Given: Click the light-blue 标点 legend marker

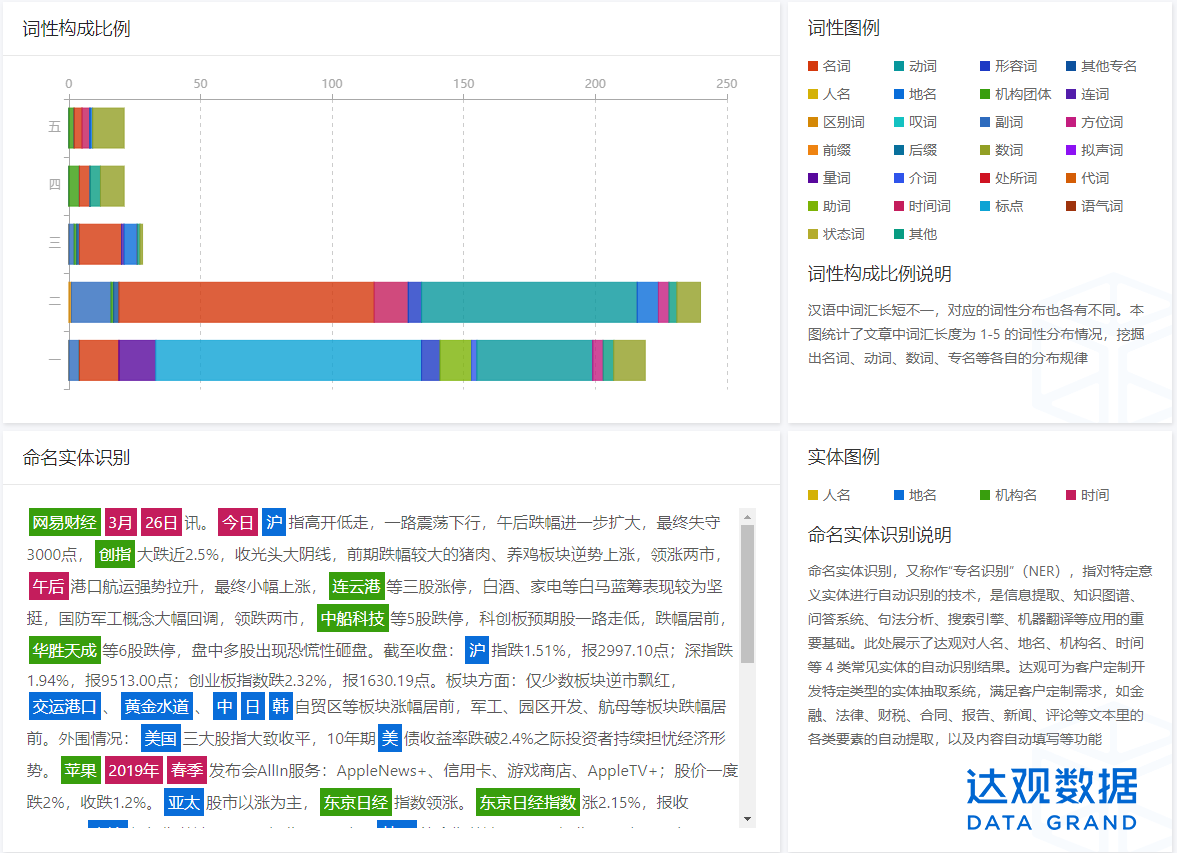Looking at the screenshot, I should tap(985, 206).
